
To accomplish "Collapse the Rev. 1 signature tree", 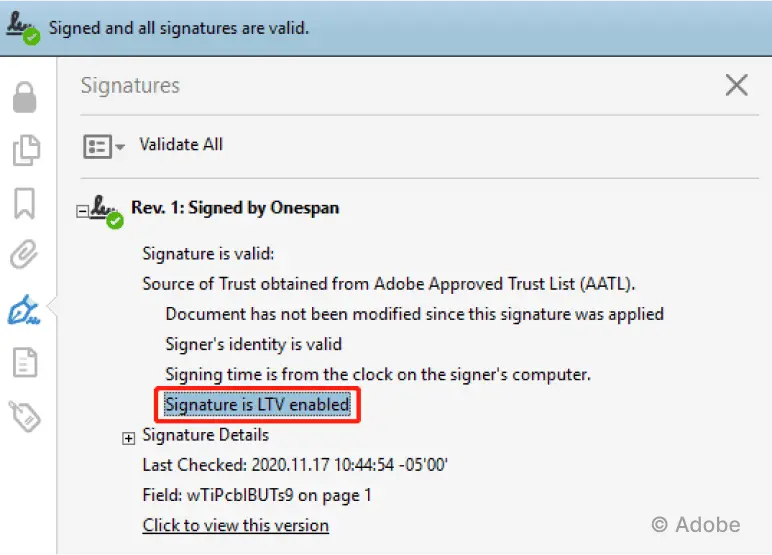I will pos(83,211).
